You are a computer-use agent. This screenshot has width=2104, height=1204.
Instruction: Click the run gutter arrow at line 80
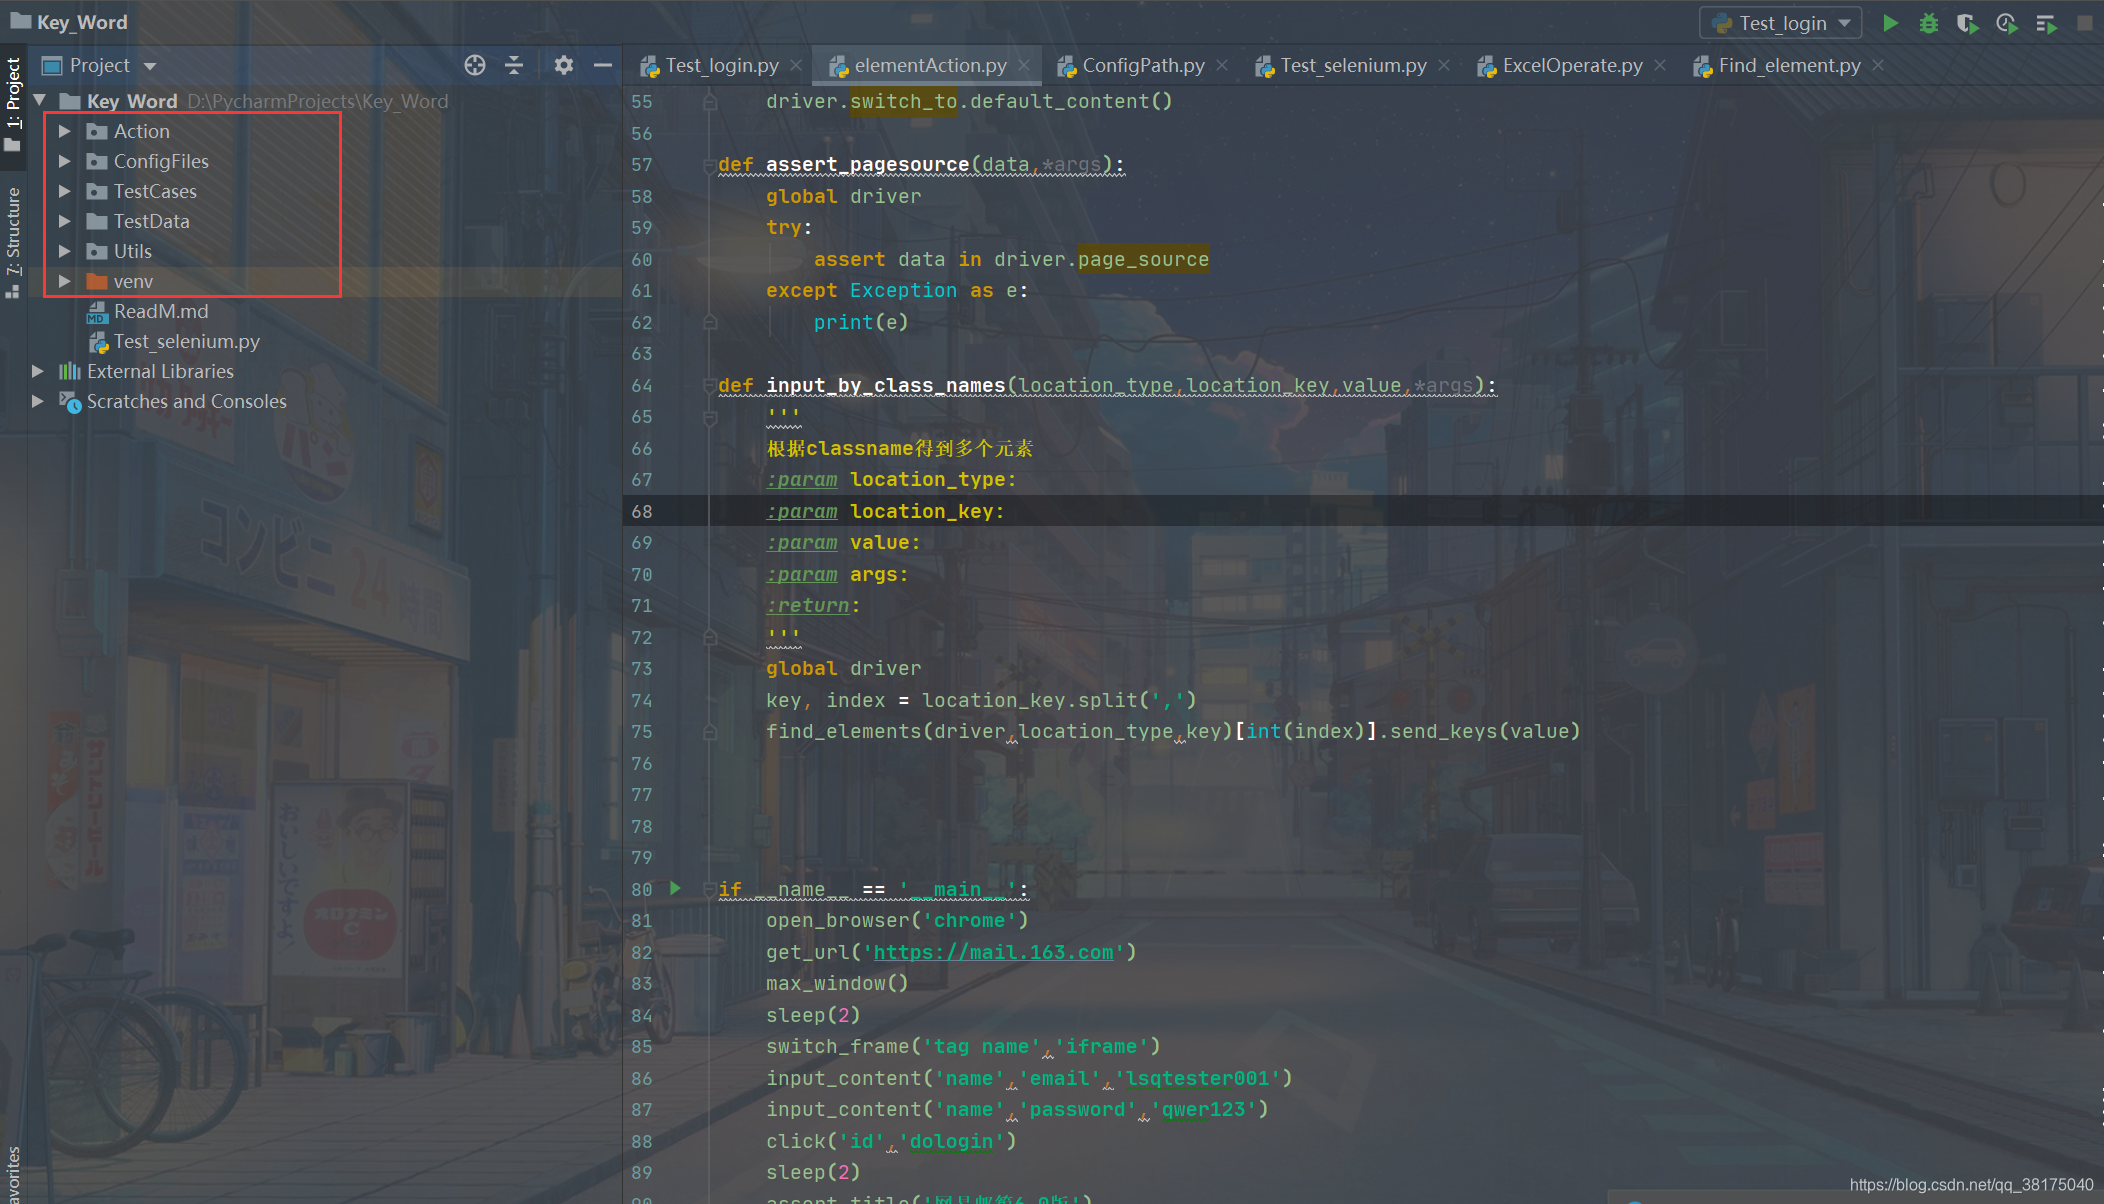coord(675,888)
